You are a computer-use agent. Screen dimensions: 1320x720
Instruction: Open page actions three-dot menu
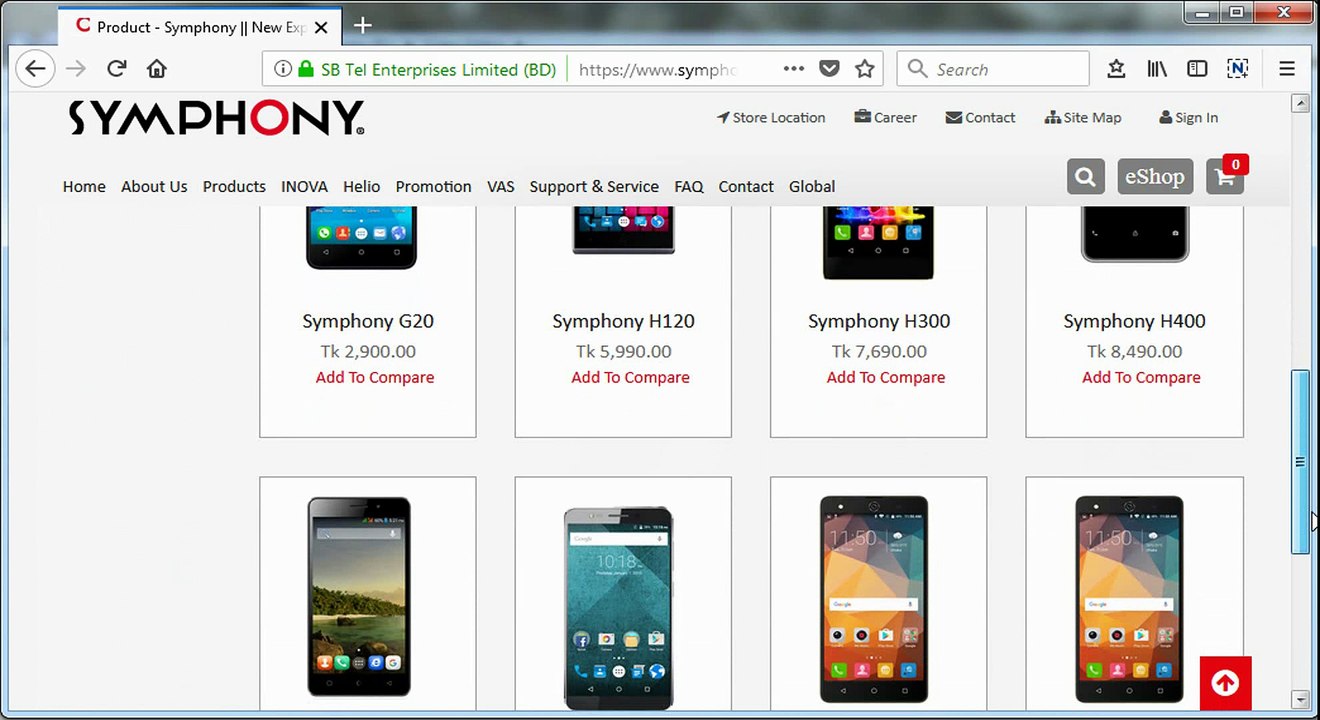pyautogui.click(x=794, y=69)
